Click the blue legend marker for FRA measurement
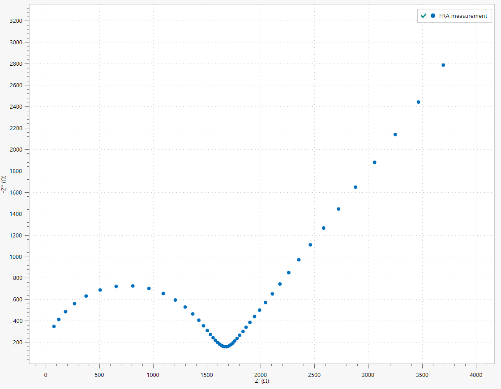The image size is (501, 389). (x=433, y=16)
